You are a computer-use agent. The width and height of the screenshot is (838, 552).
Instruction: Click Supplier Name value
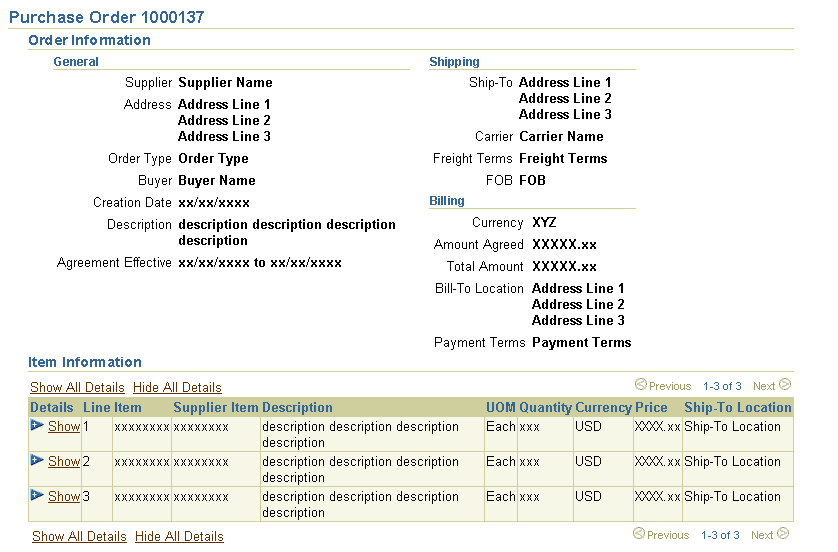[x=226, y=82]
